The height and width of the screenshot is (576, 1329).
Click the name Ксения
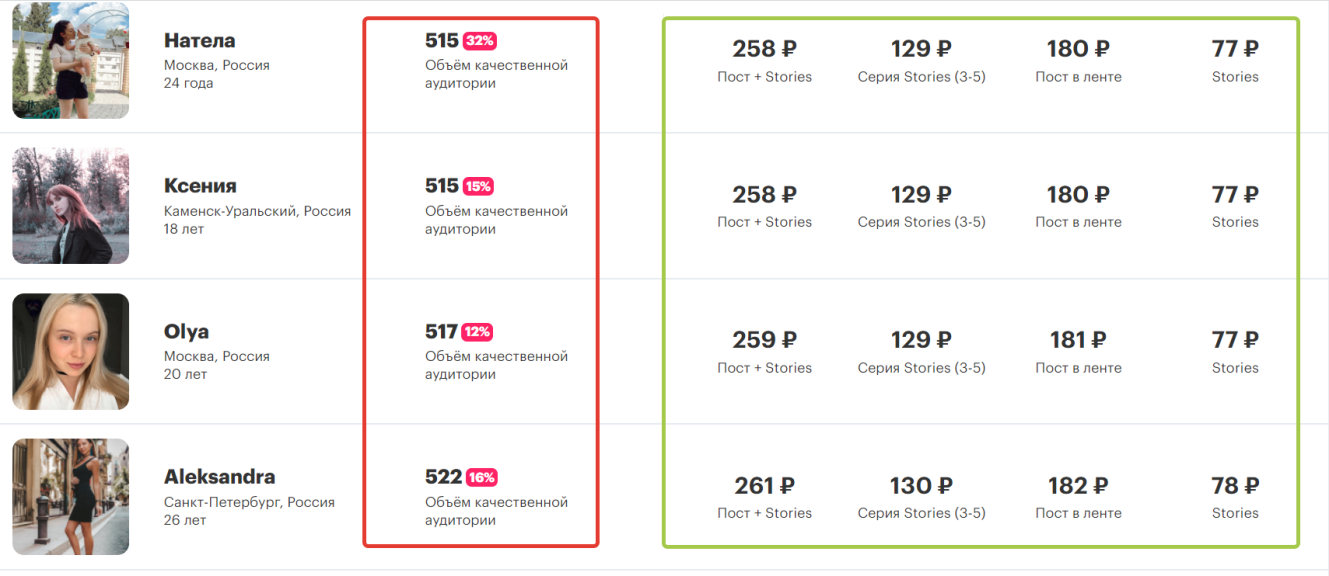(x=200, y=186)
